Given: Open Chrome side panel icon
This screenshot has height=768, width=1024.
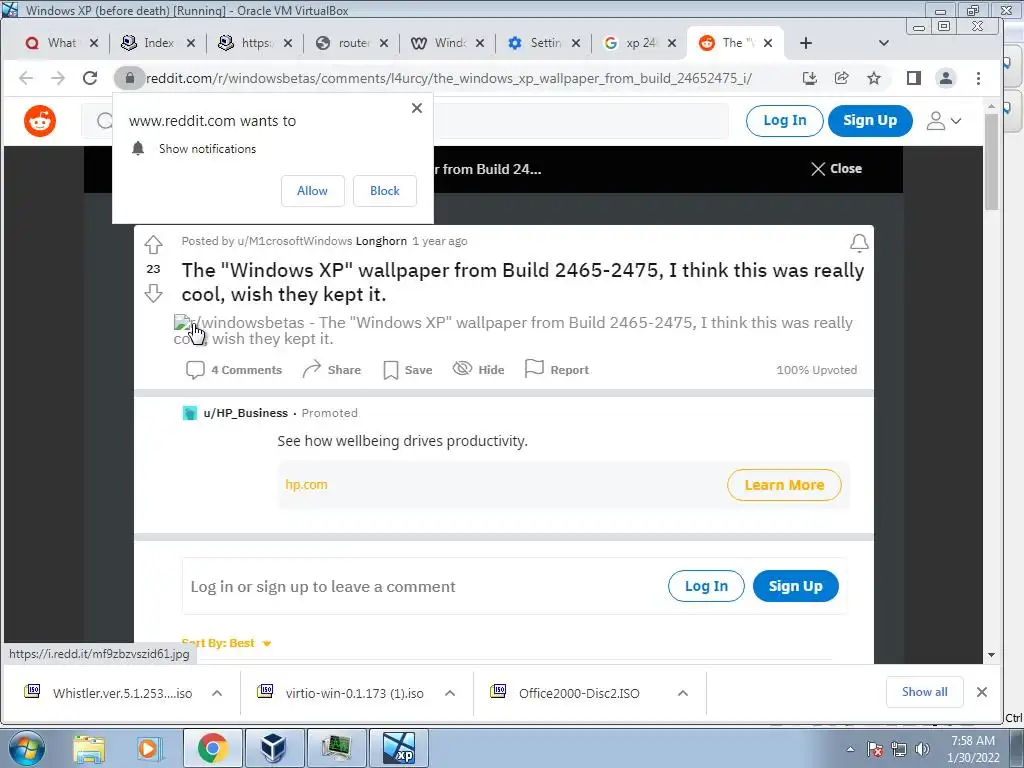Looking at the screenshot, I should [914, 78].
